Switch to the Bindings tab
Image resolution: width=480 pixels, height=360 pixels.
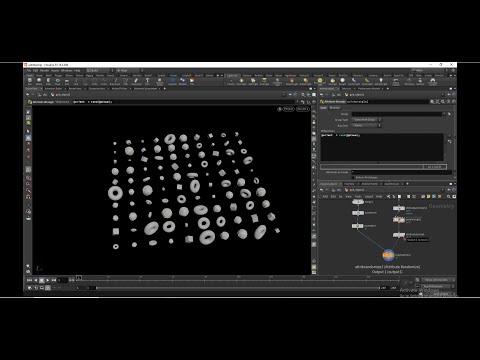(334, 108)
